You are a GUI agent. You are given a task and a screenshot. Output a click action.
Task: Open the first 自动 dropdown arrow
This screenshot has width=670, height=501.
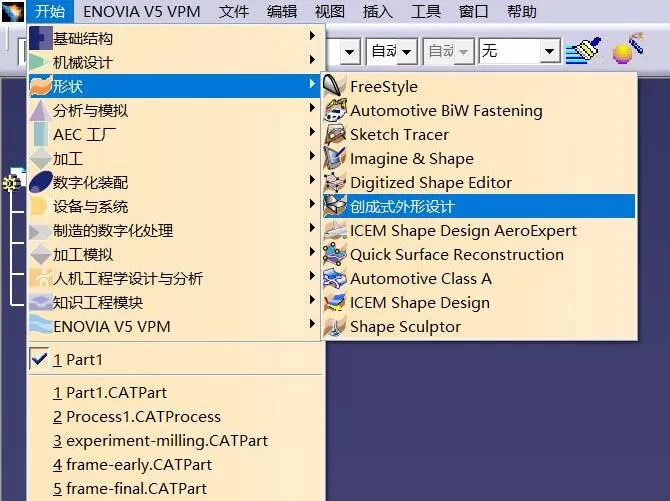[406, 52]
